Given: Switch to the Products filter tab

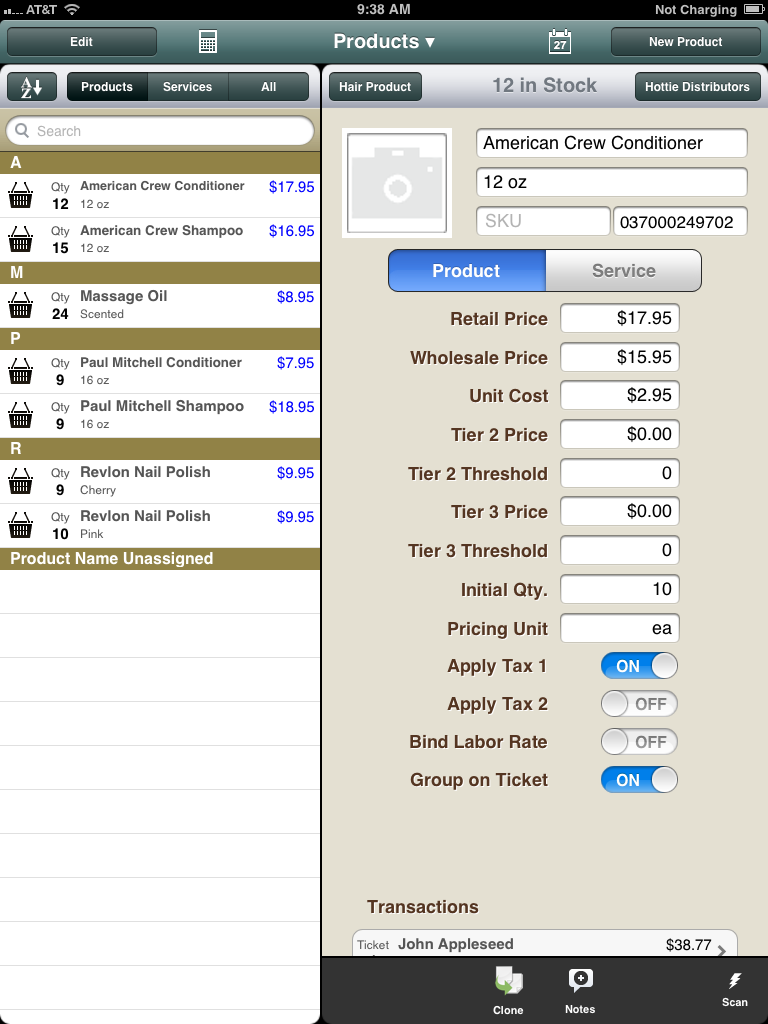Looking at the screenshot, I should [x=107, y=87].
